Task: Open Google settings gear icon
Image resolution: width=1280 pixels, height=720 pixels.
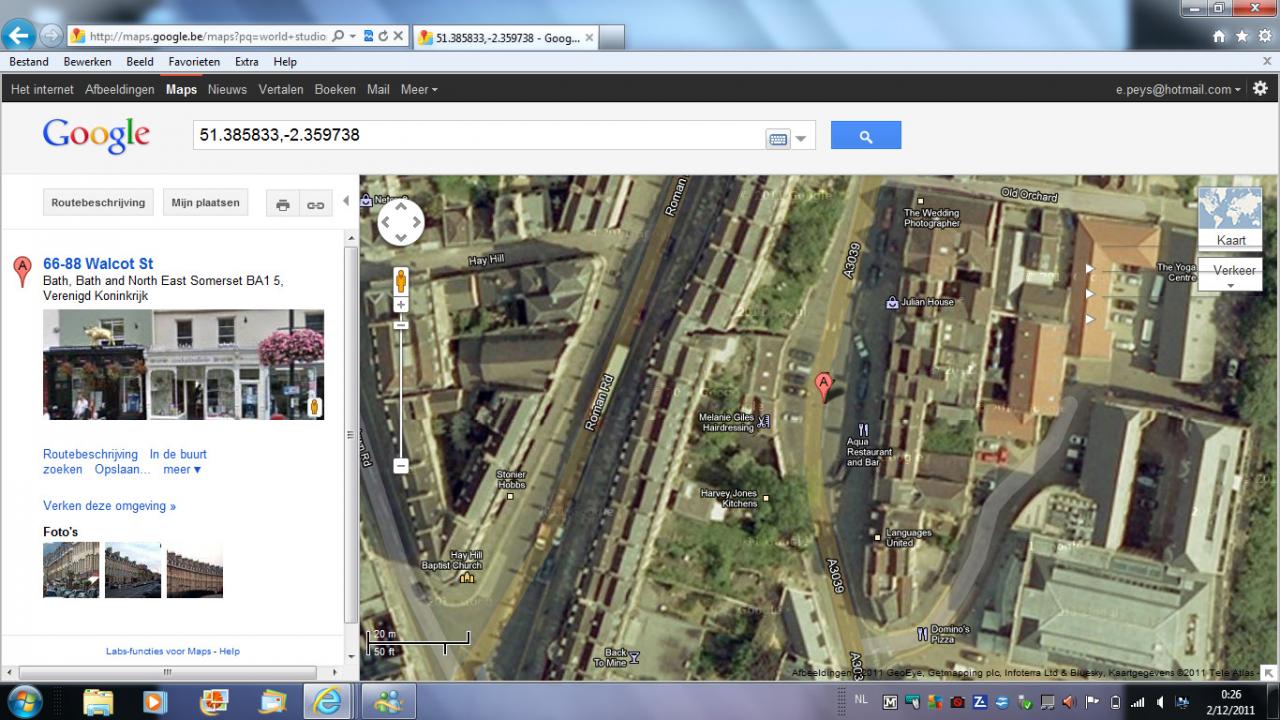Action: (x=1260, y=88)
